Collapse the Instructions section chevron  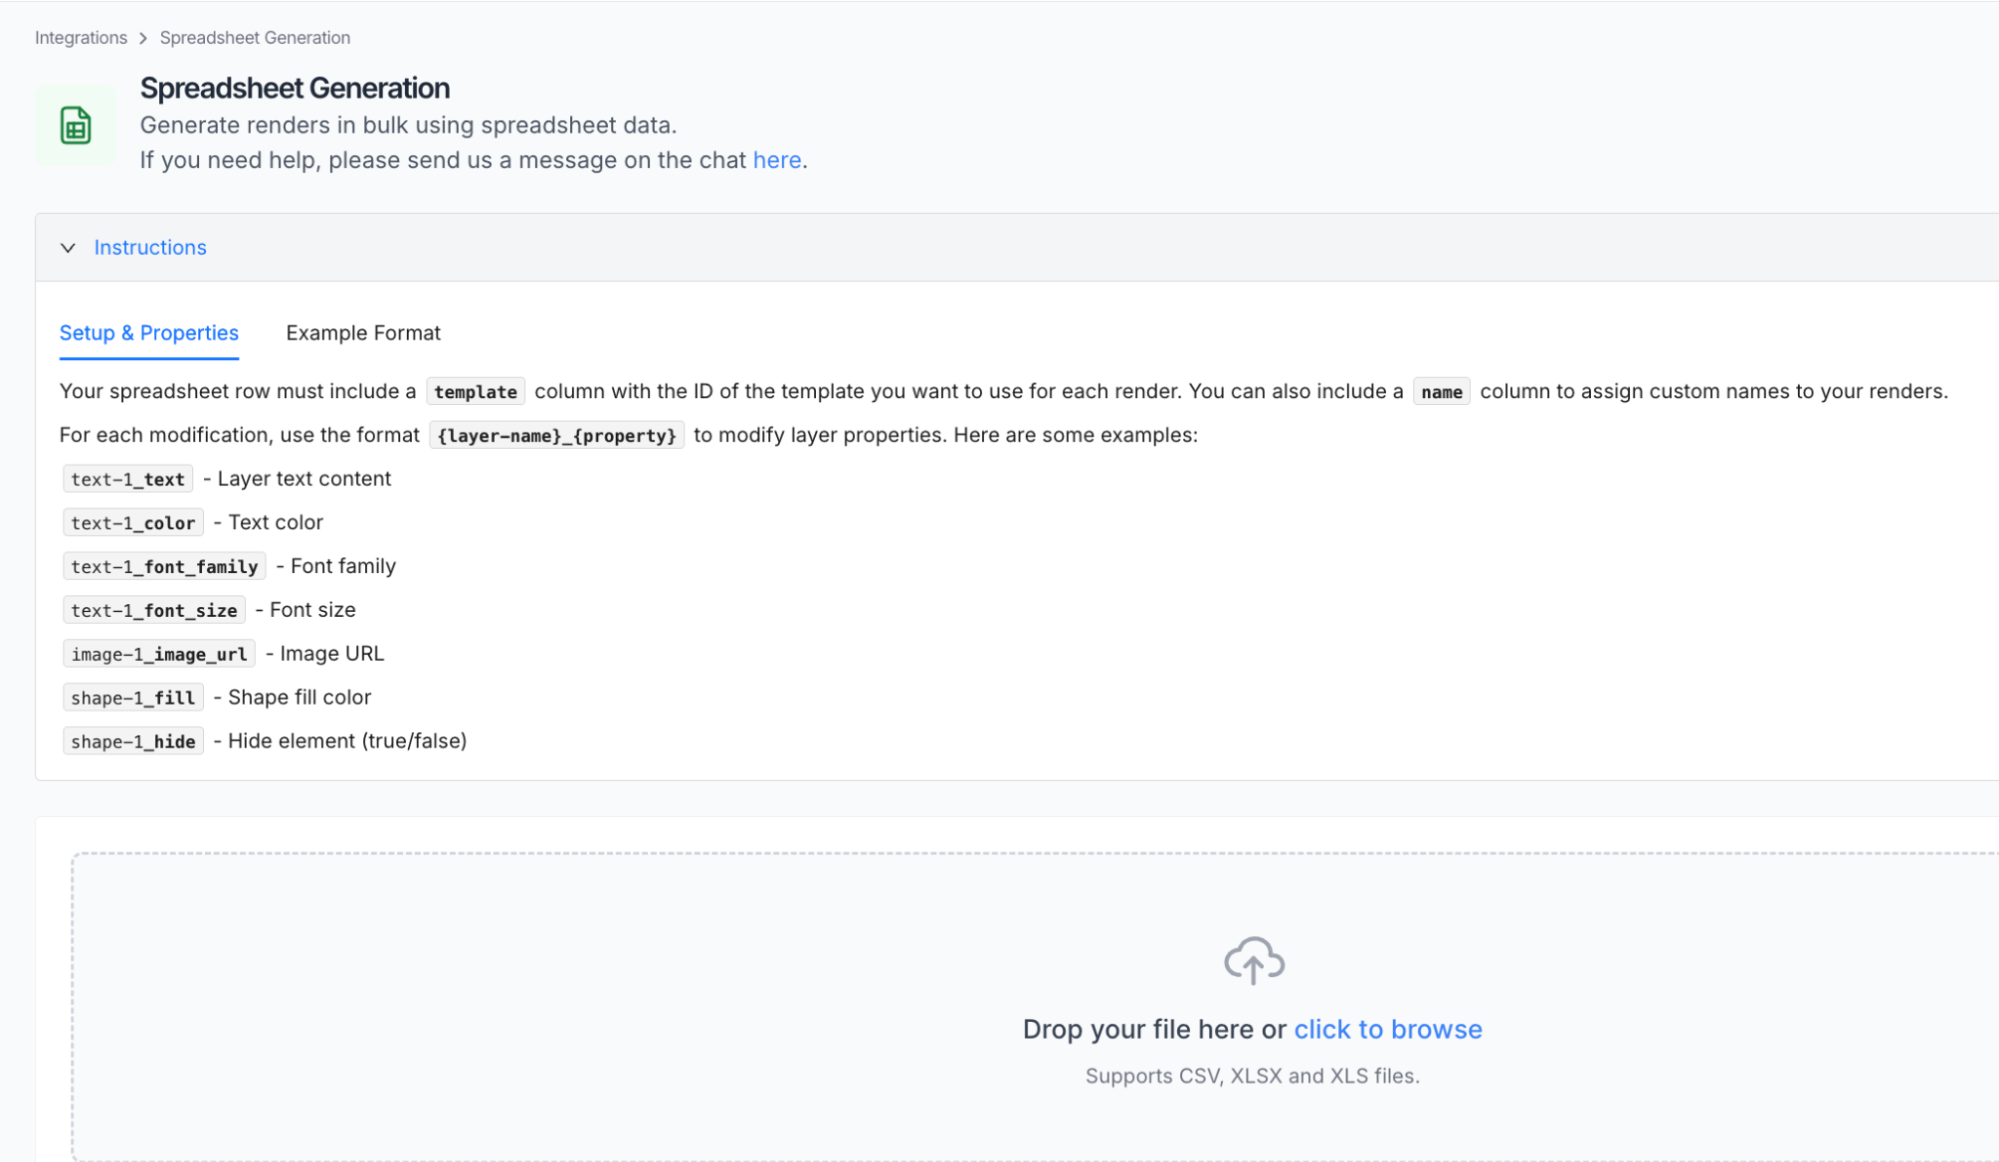coord(68,248)
